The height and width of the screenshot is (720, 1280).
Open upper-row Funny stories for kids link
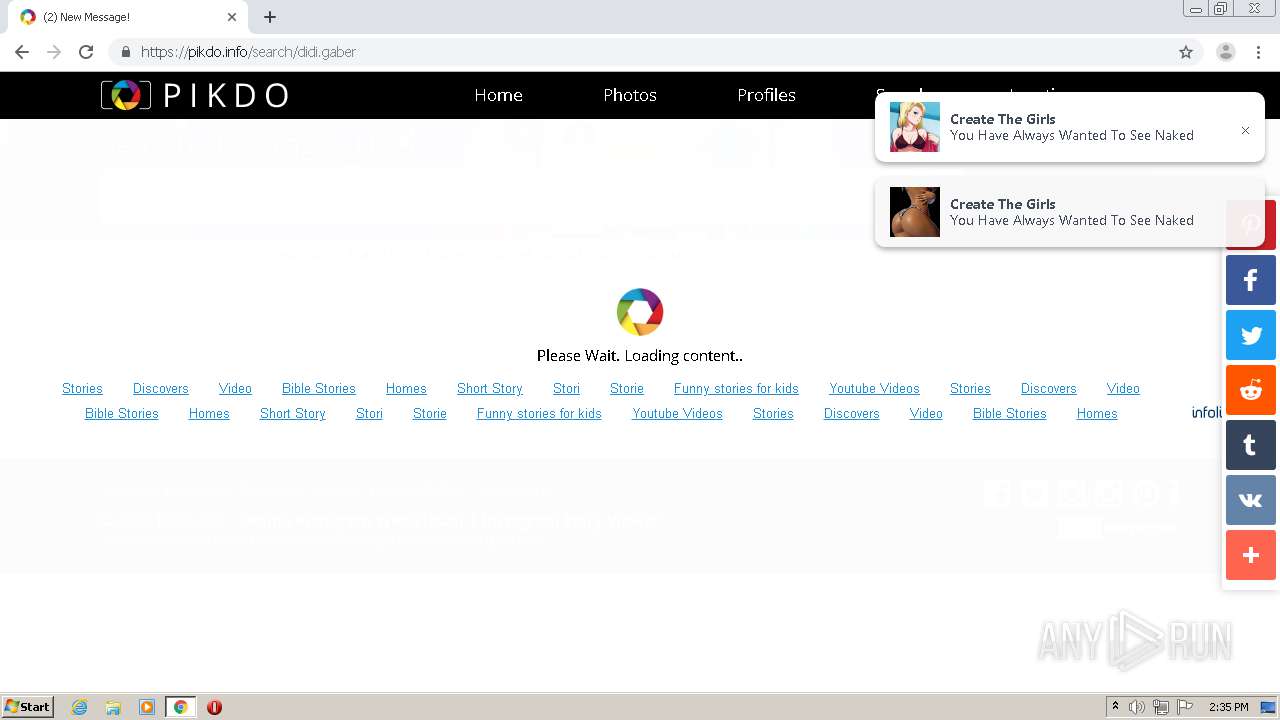(x=736, y=388)
